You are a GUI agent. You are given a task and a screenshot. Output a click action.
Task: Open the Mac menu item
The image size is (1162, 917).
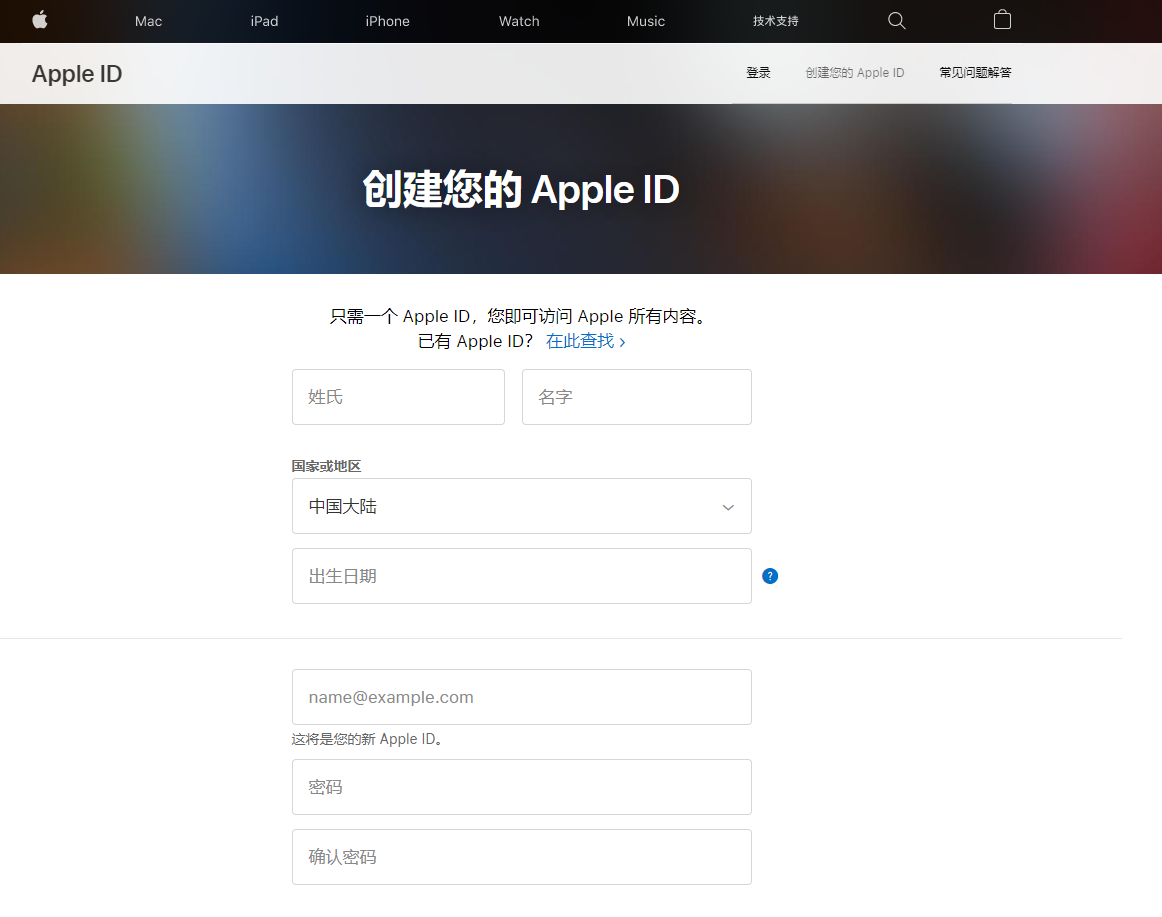148,21
